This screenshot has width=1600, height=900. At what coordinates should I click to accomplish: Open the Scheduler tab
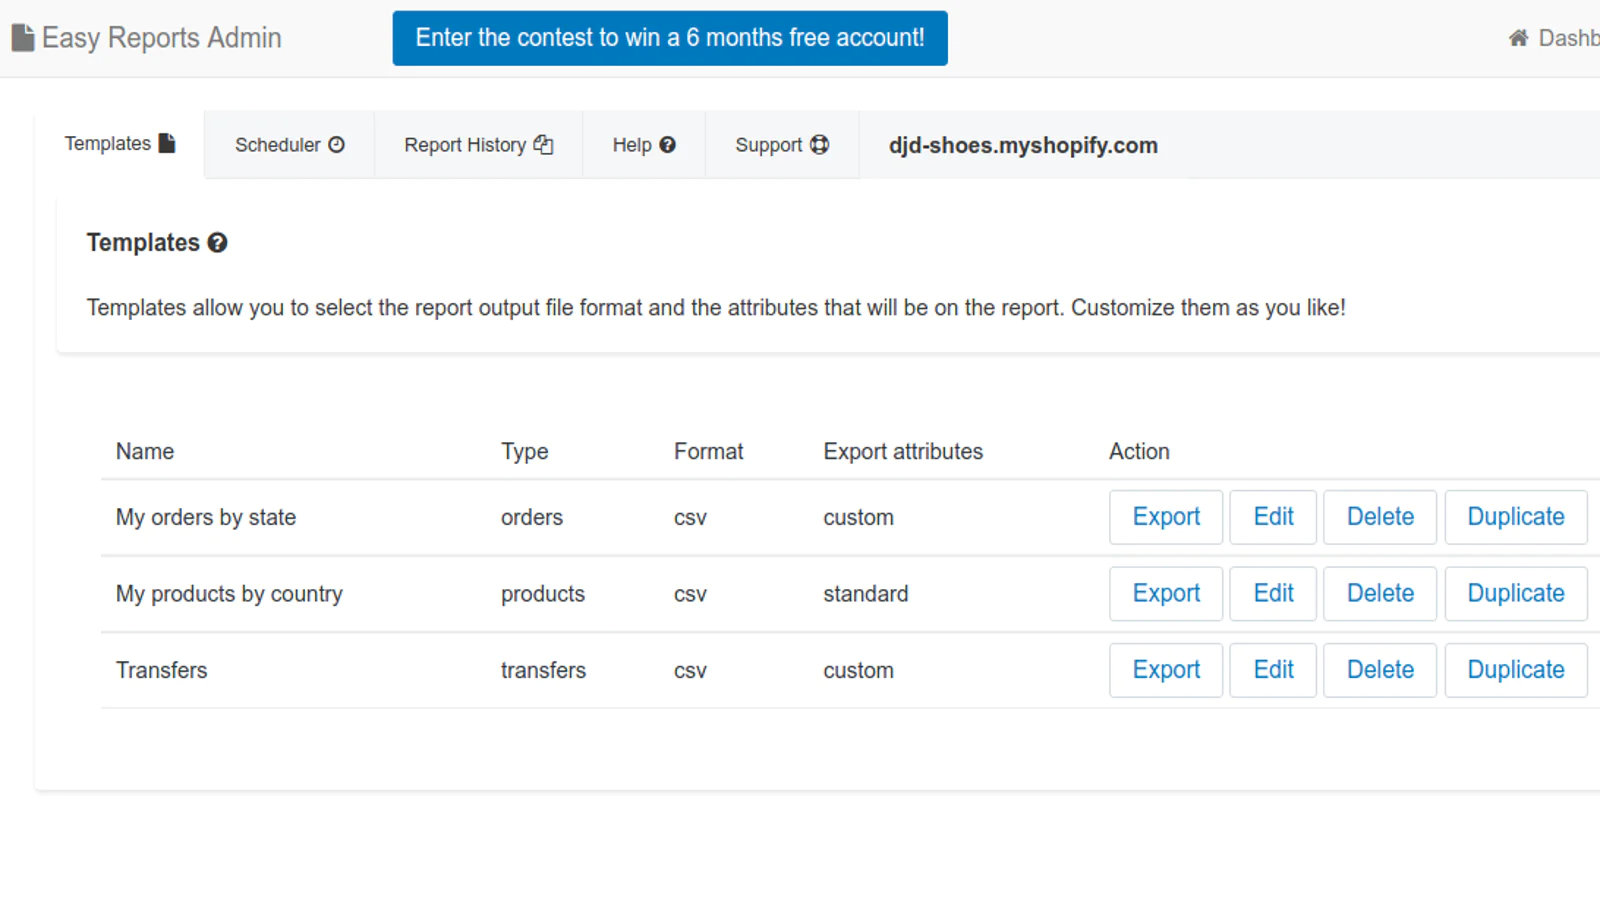click(290, 145)
